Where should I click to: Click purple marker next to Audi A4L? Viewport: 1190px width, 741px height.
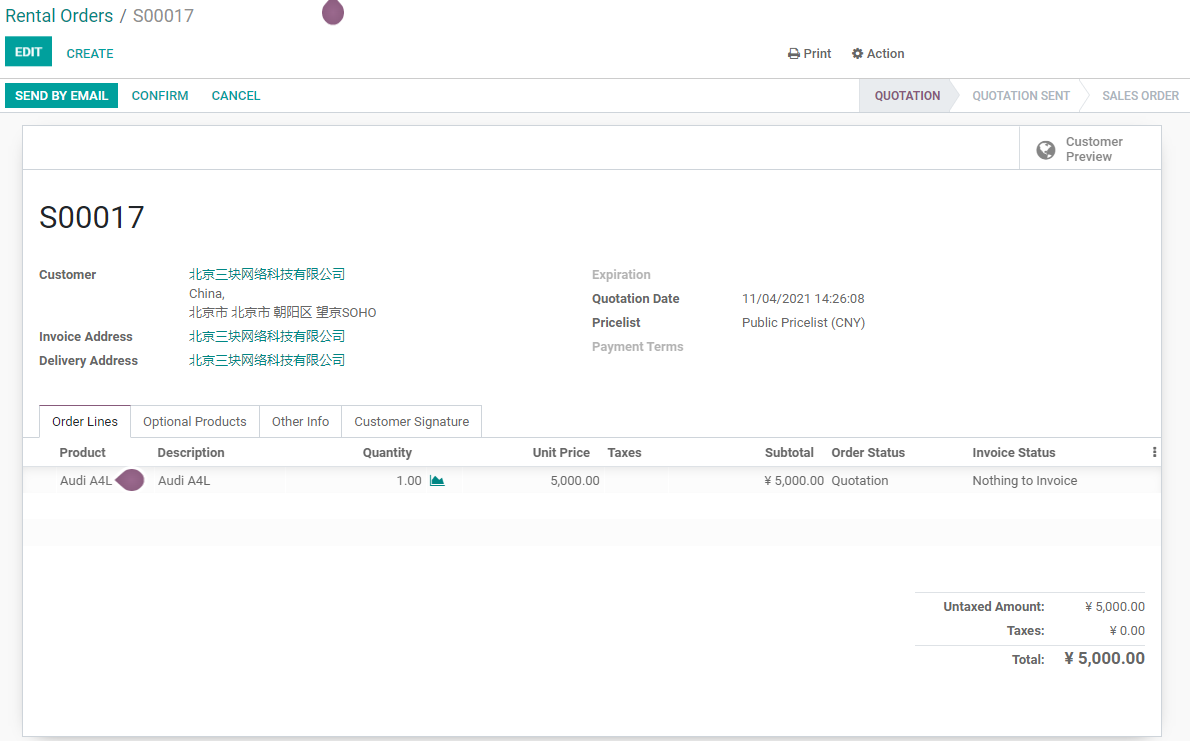(130, 480)
